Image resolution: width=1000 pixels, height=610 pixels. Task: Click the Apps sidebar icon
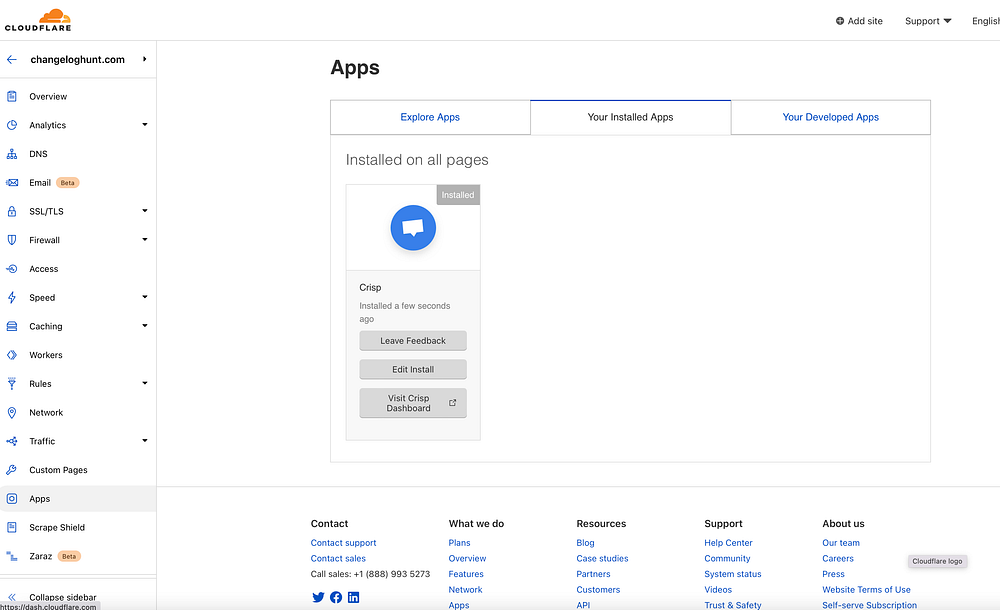pyautogui.click(x=11, y=498)
